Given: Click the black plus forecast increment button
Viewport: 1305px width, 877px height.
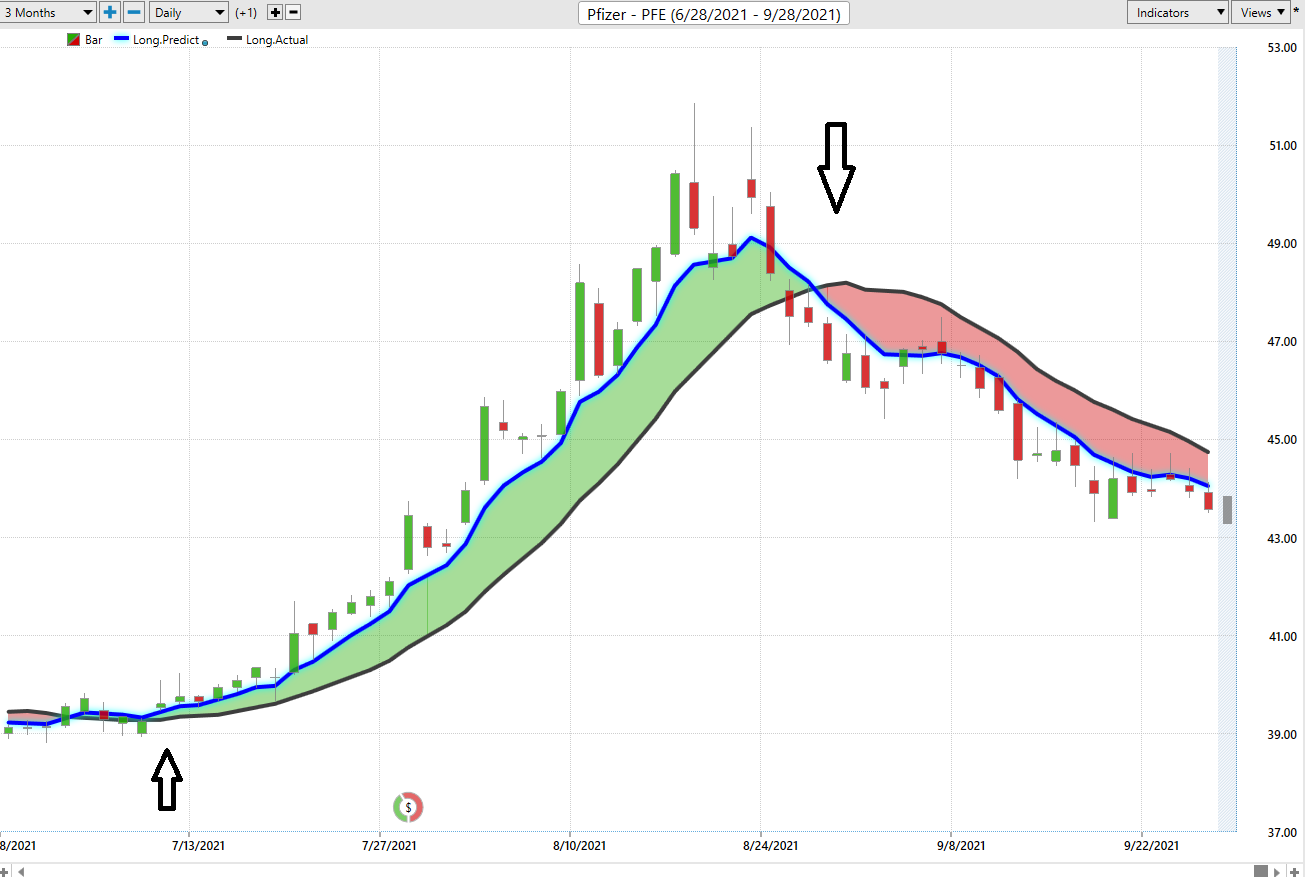Looking at the screenshot, I should [x=275, y=13].
